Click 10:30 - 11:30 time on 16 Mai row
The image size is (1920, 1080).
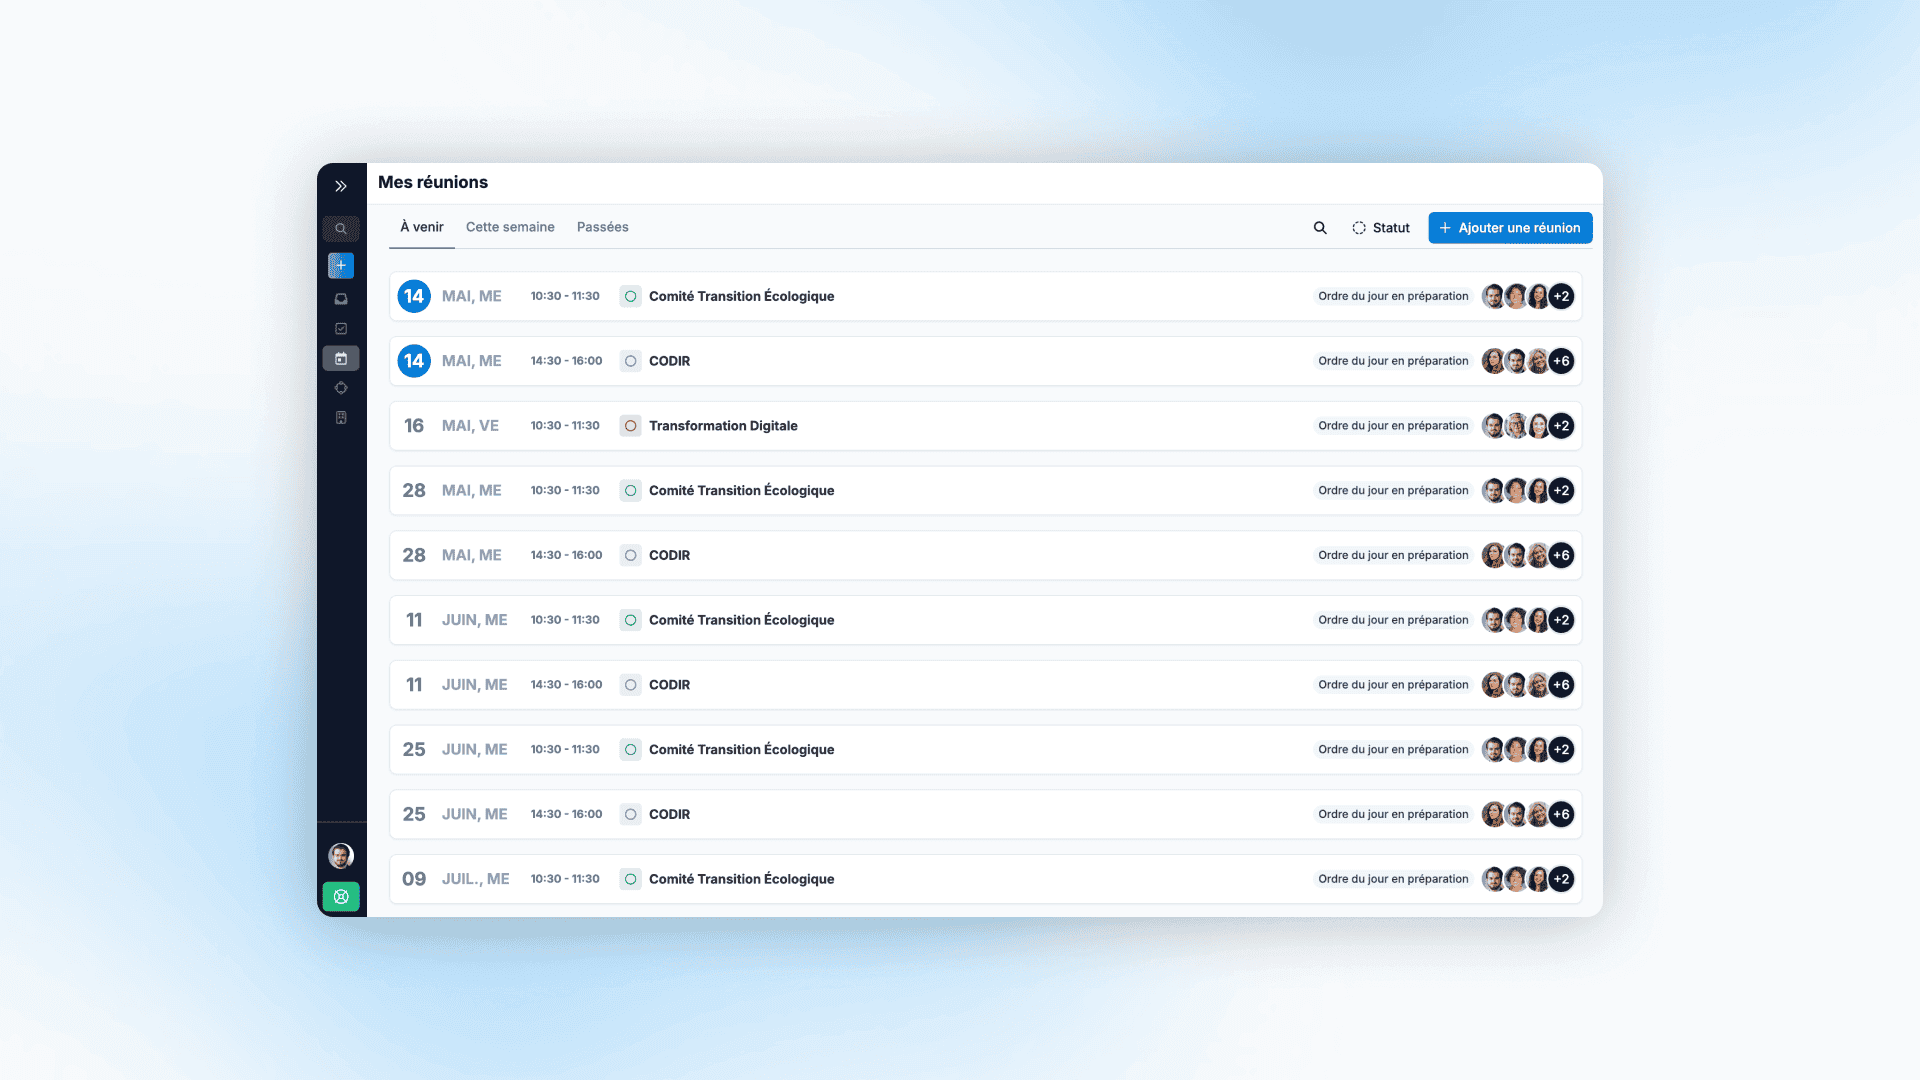point(565,426)
